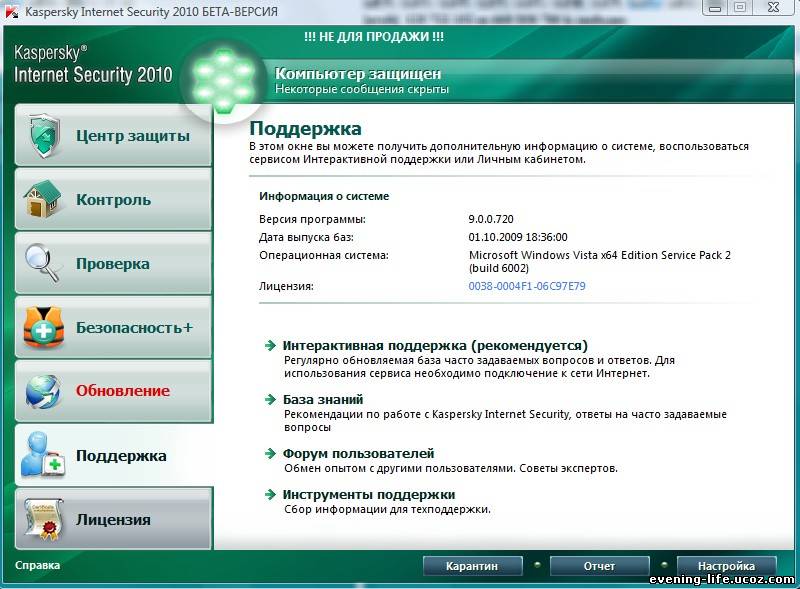This screenshot has width=800, height=589.
Task: Minimize the Kaspersky window
Action: [x=715, y=8]
